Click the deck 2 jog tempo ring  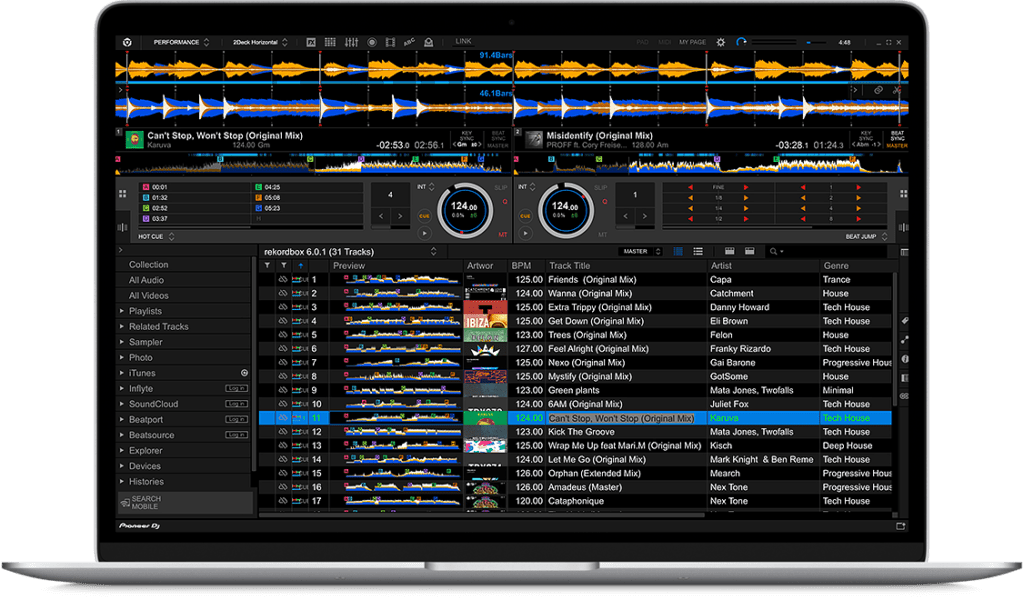pos(566,210)
